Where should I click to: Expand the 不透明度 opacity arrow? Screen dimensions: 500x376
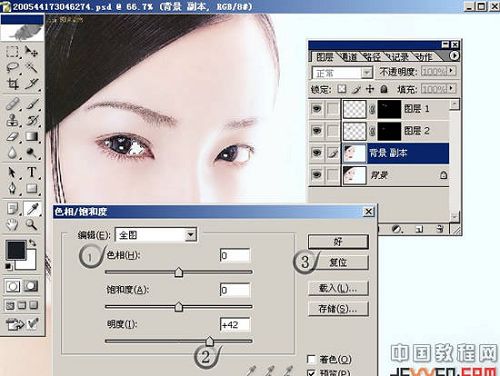(x=451, y=71)
